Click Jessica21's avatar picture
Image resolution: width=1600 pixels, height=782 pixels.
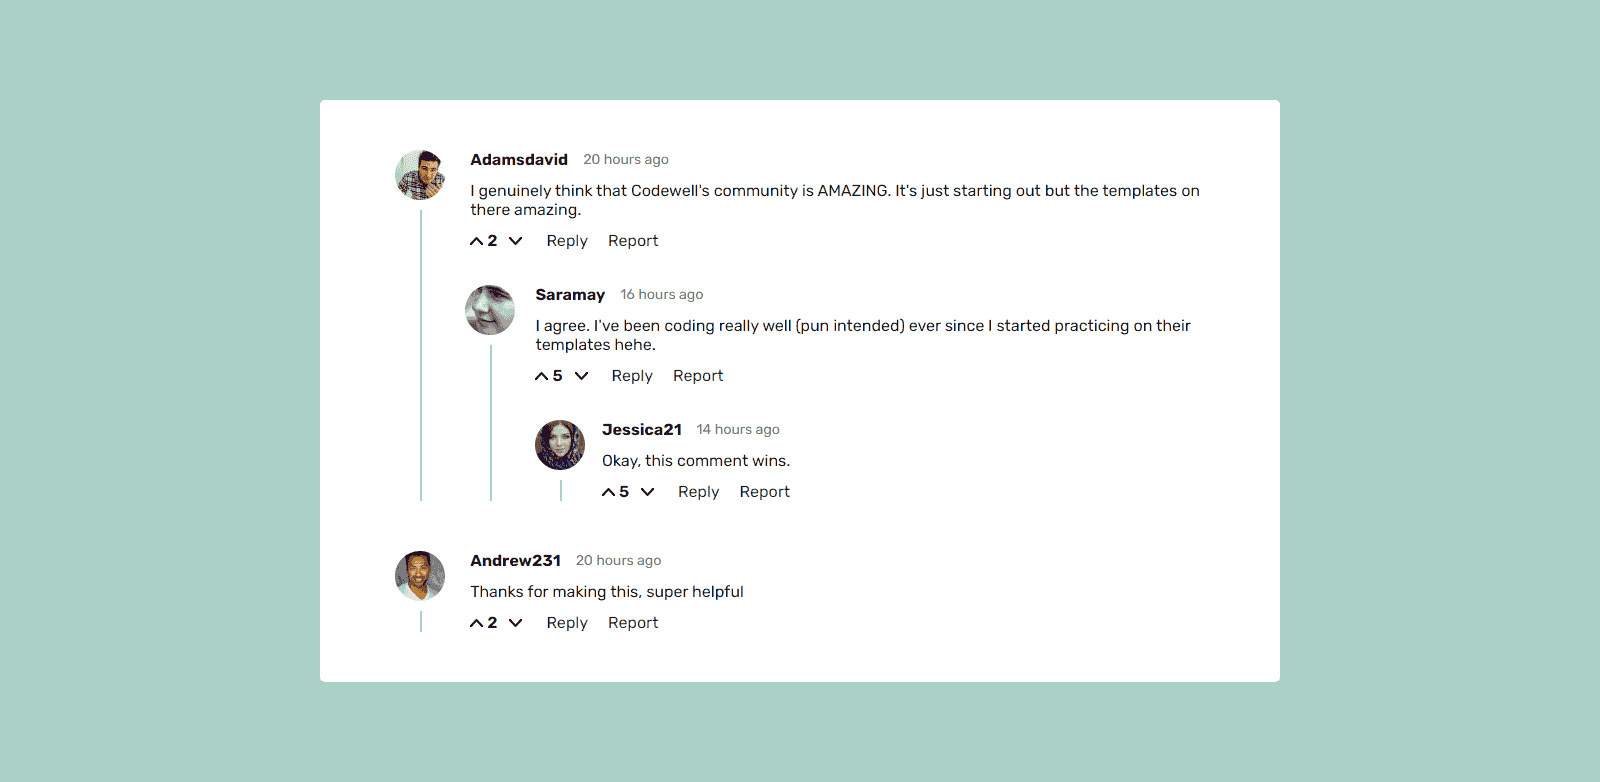pos(560,445)
